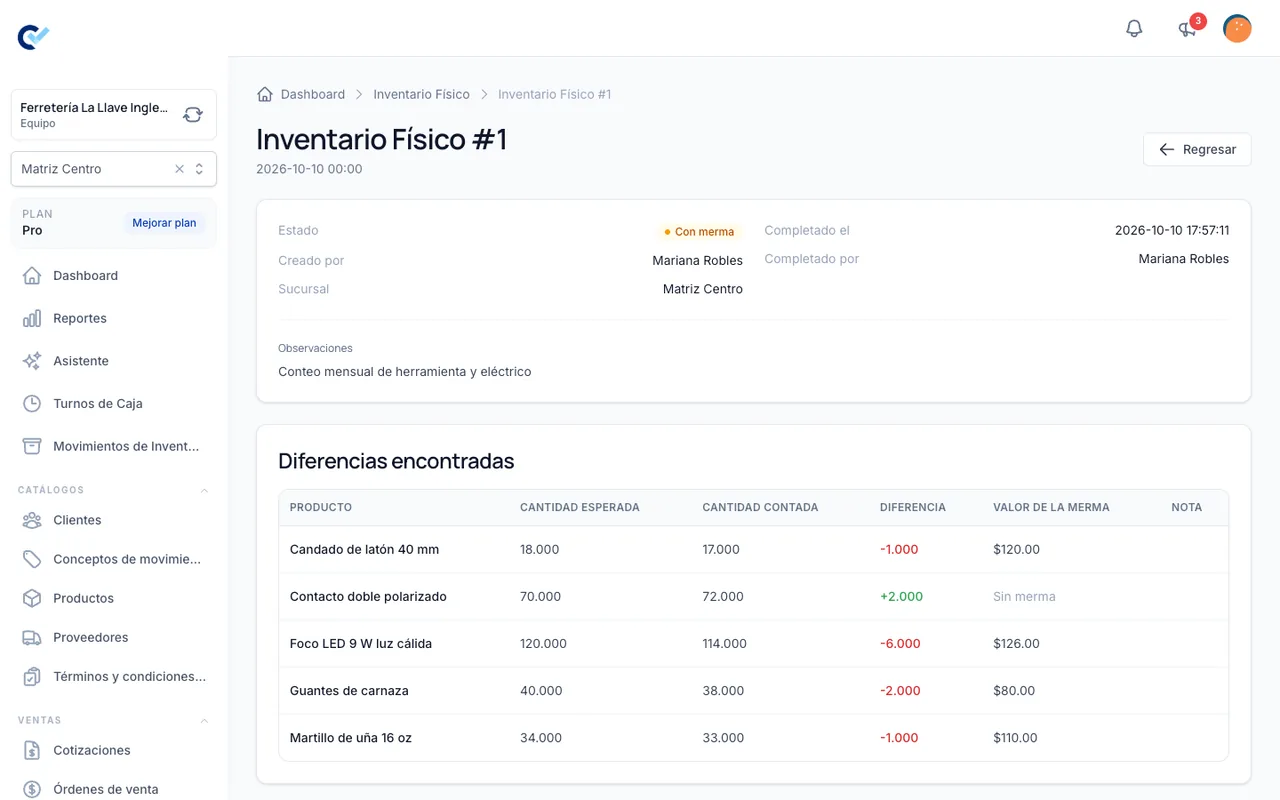Click the +2.000 difference value
The width and height of the screenshot is (1280, 800).
pyautogui.click(x=901, y=596)
